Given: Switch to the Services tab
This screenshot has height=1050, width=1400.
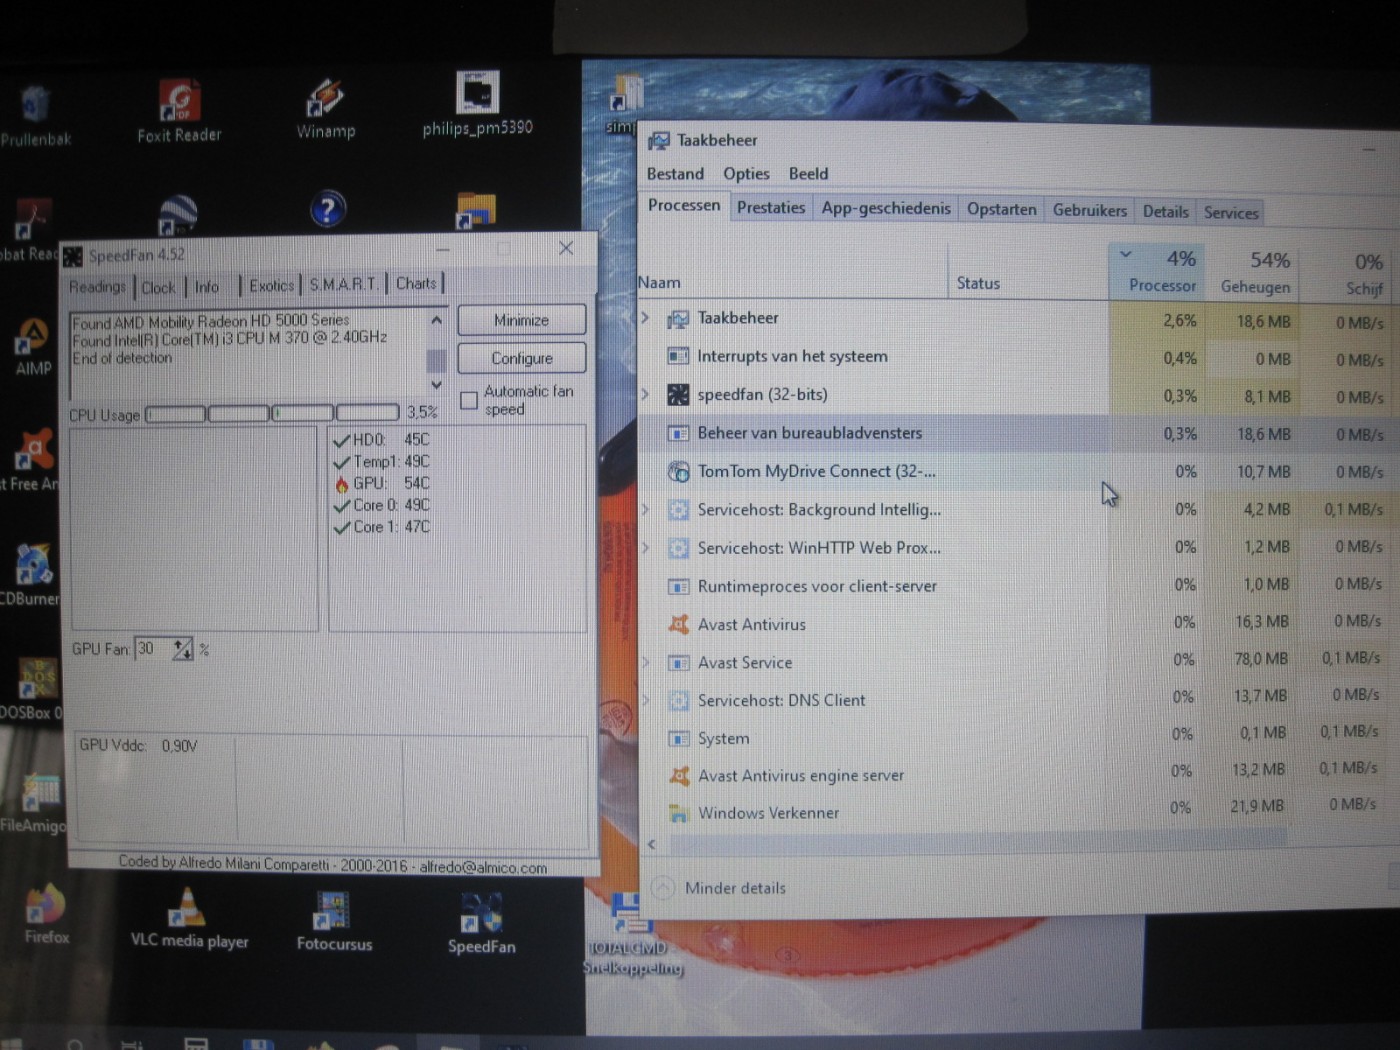Looking at the screenshot, I should coord(1231,212).
